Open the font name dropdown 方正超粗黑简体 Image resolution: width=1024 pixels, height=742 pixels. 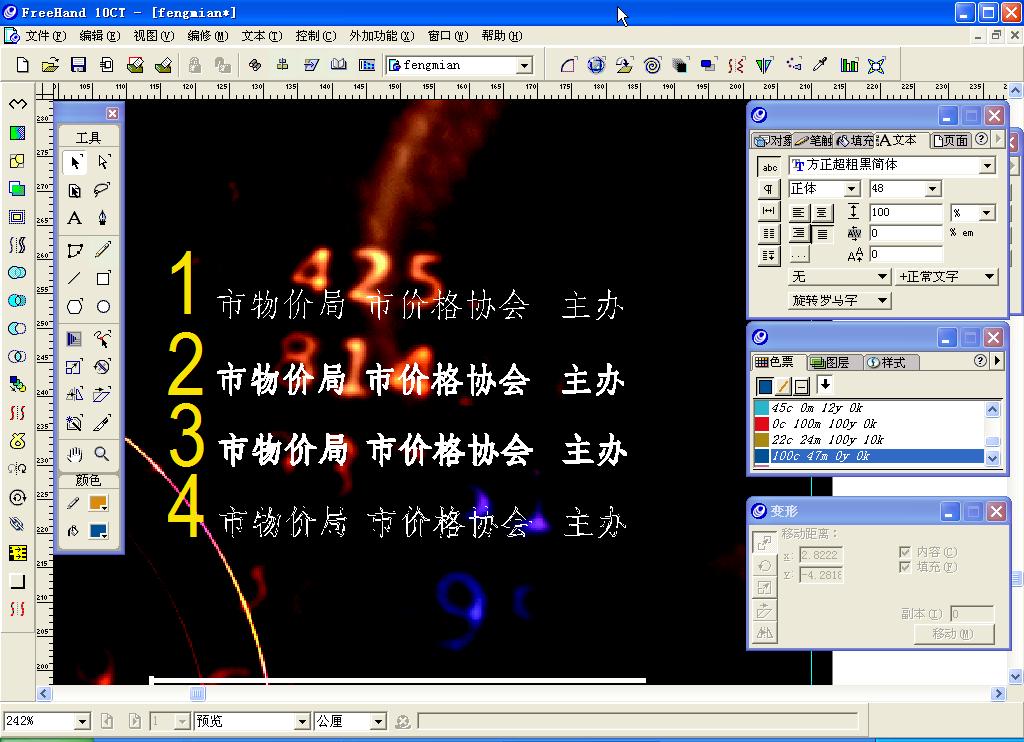(987, 166)
